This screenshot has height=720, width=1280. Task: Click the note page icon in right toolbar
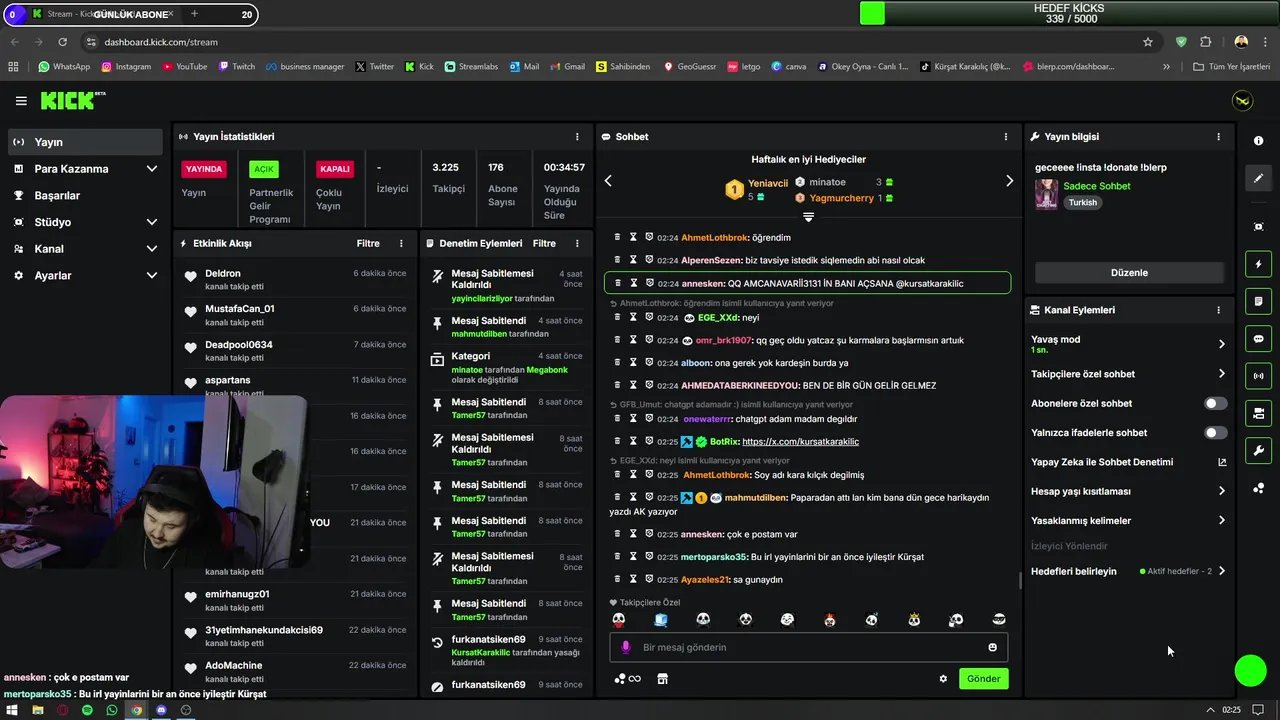(x=1258, y=301)
